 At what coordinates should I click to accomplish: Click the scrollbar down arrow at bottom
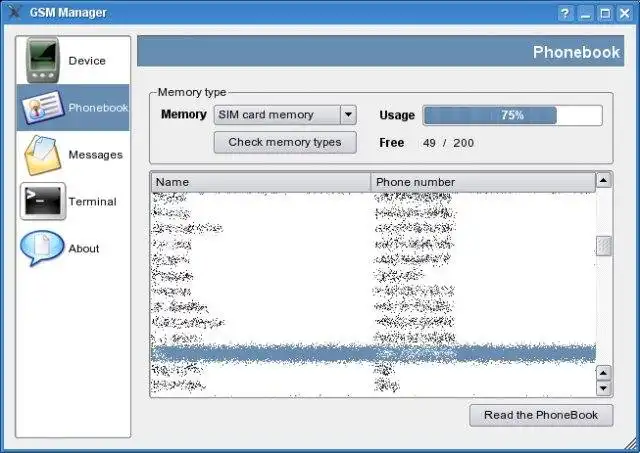[604, 388]
